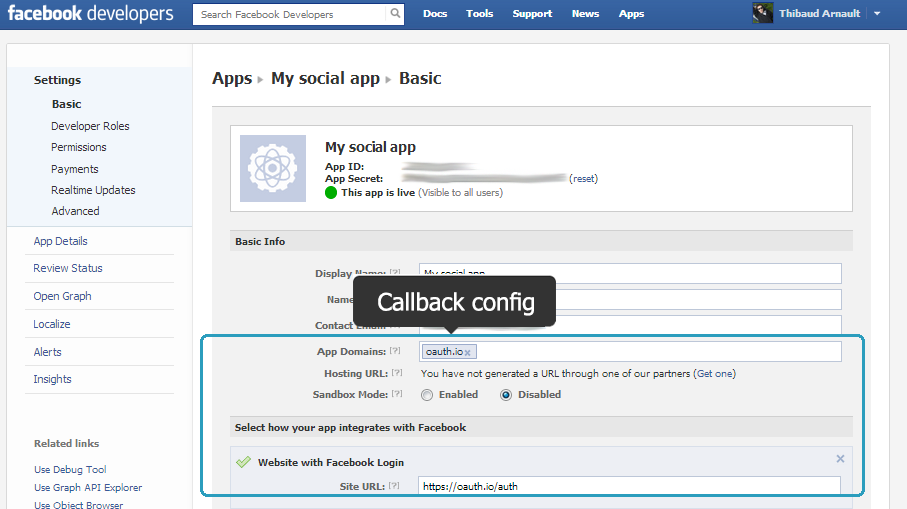Click Website with Facebook Login header
The image size is (907, 509).
point(331,462)
